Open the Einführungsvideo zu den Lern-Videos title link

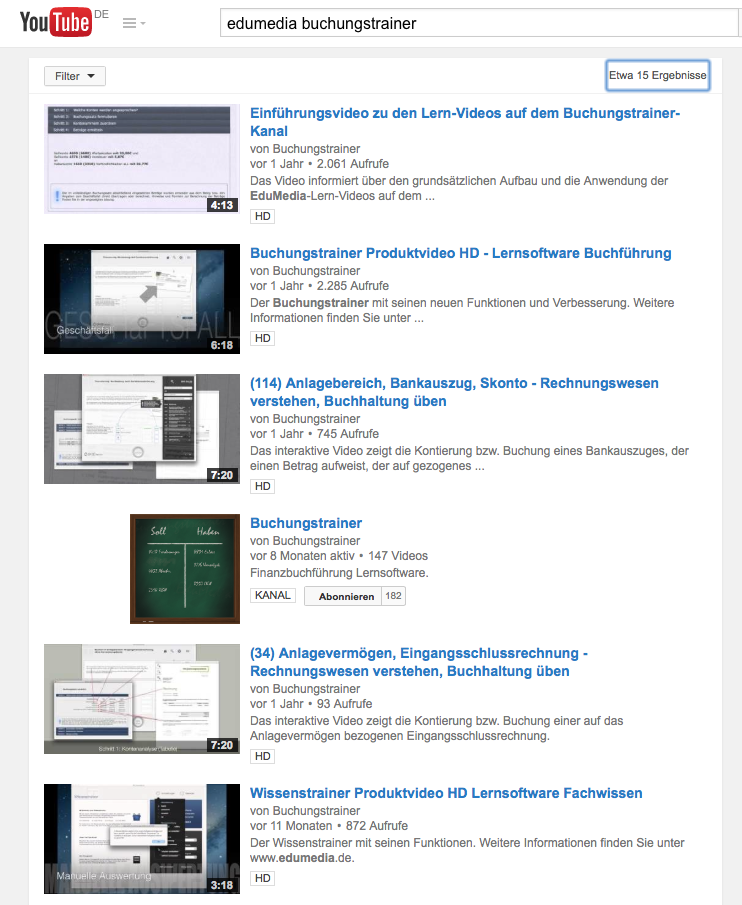465,122
